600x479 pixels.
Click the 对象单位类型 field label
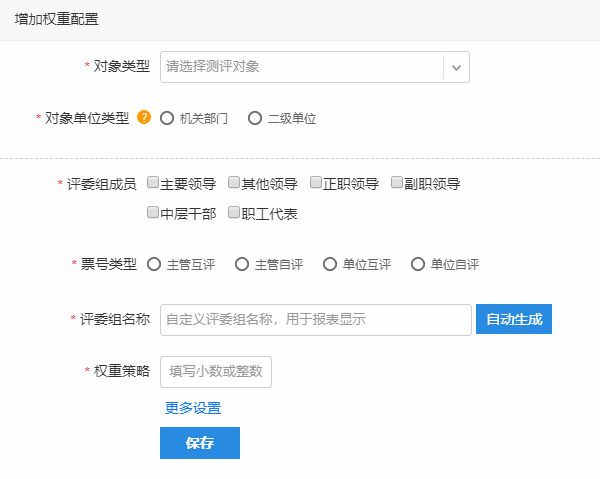[x=87, y=118]
